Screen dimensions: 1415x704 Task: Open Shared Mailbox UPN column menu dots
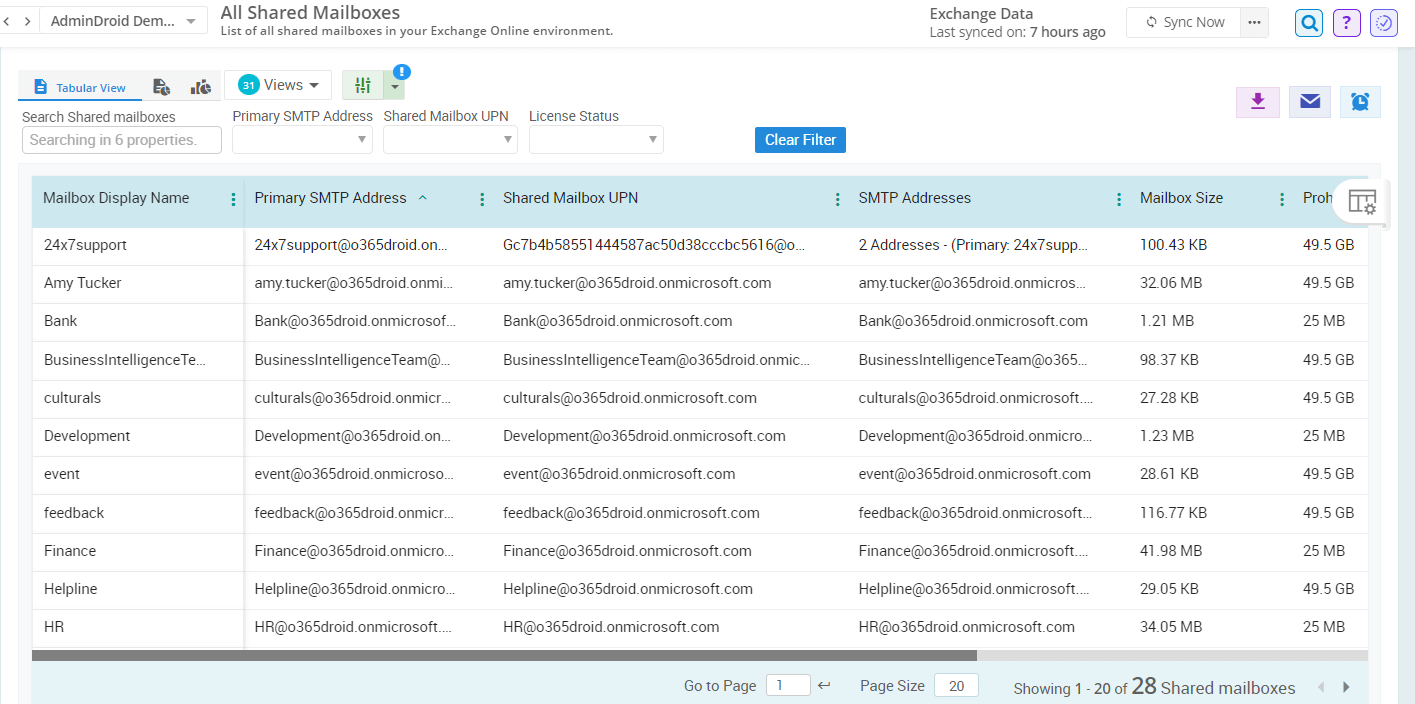[837, 199]
